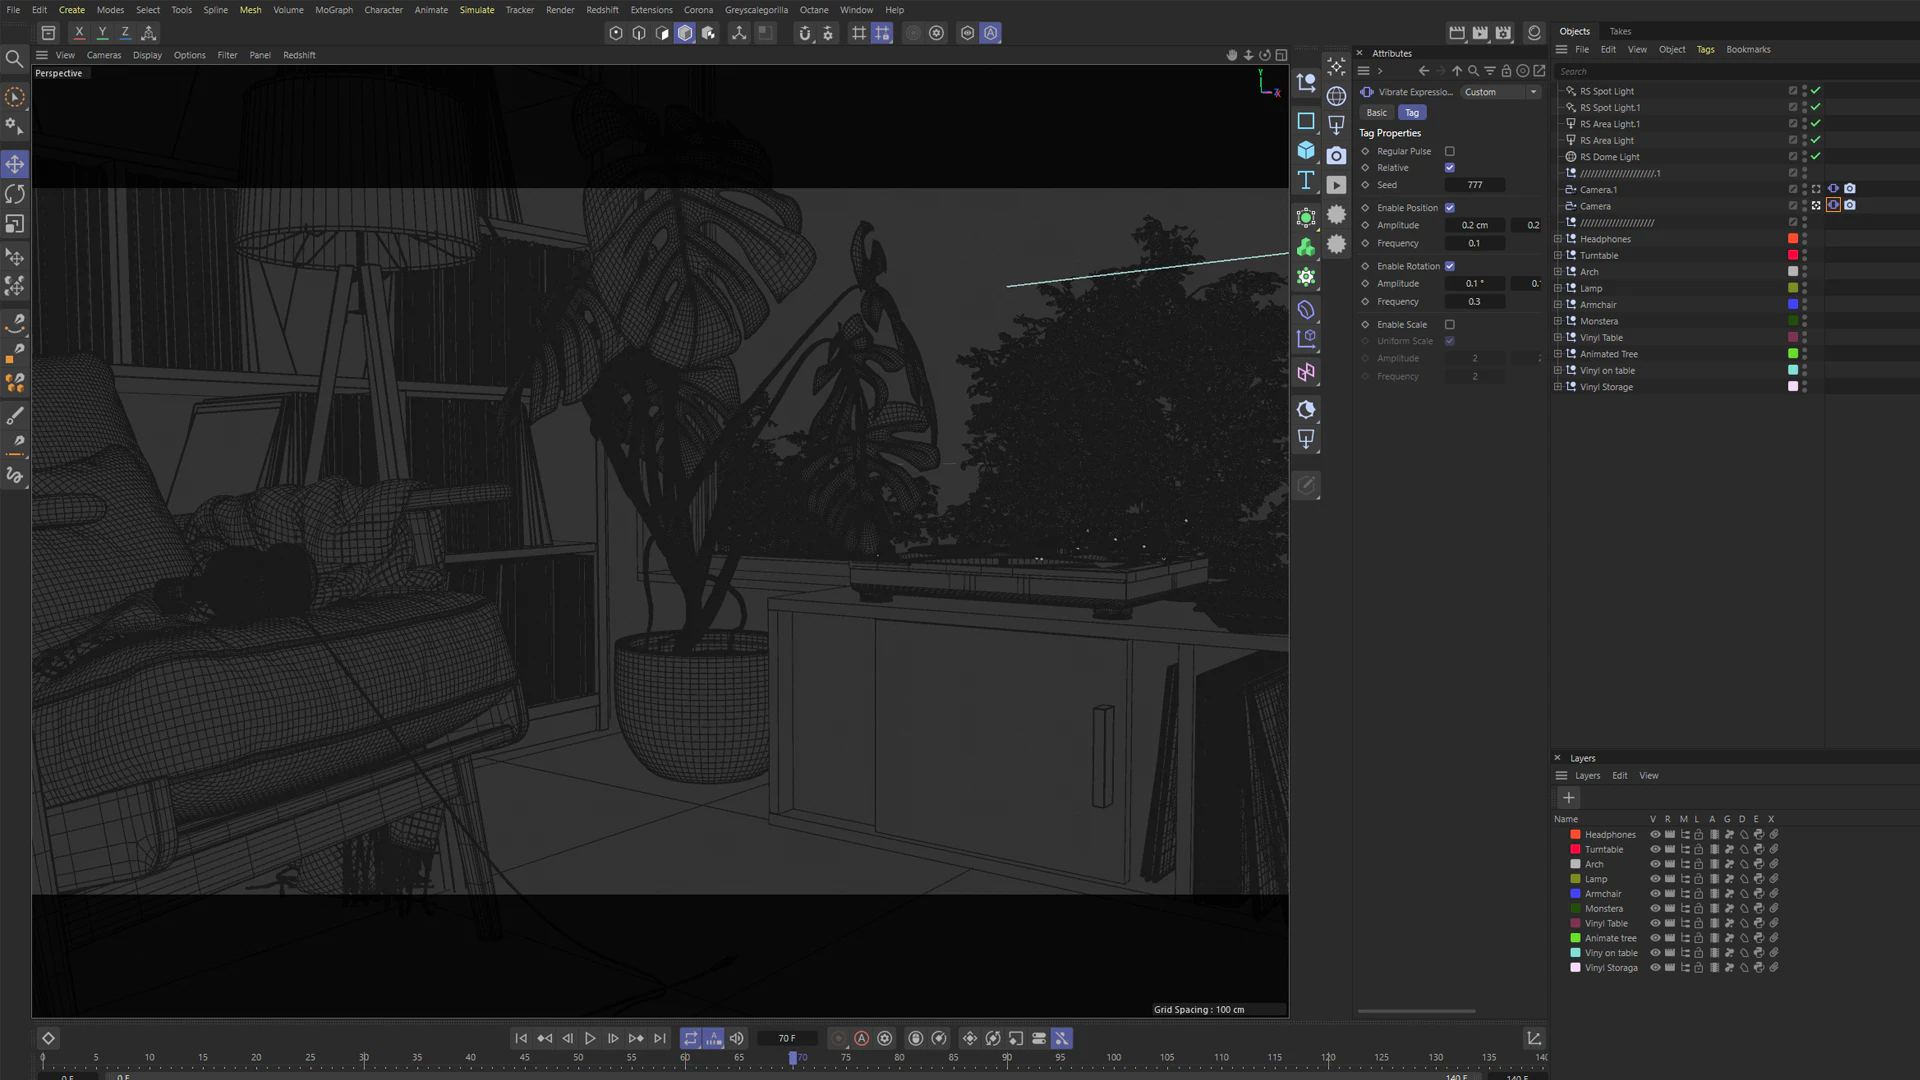The height and width of the screenshot is (1080, 1920).
Task: Select the Rotate tool in left toolbar
Action: click(x=15, y=194)
